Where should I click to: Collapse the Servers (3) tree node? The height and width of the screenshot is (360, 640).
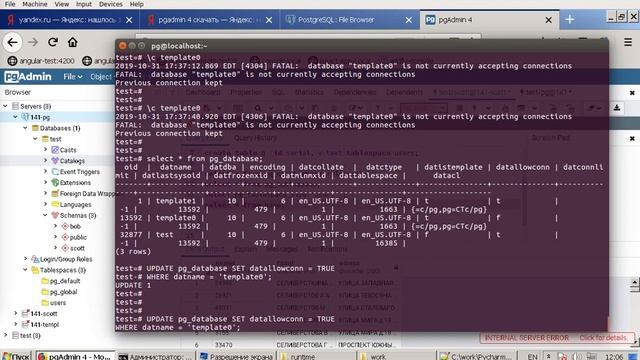pyautogui.click(x=6, y=106)
